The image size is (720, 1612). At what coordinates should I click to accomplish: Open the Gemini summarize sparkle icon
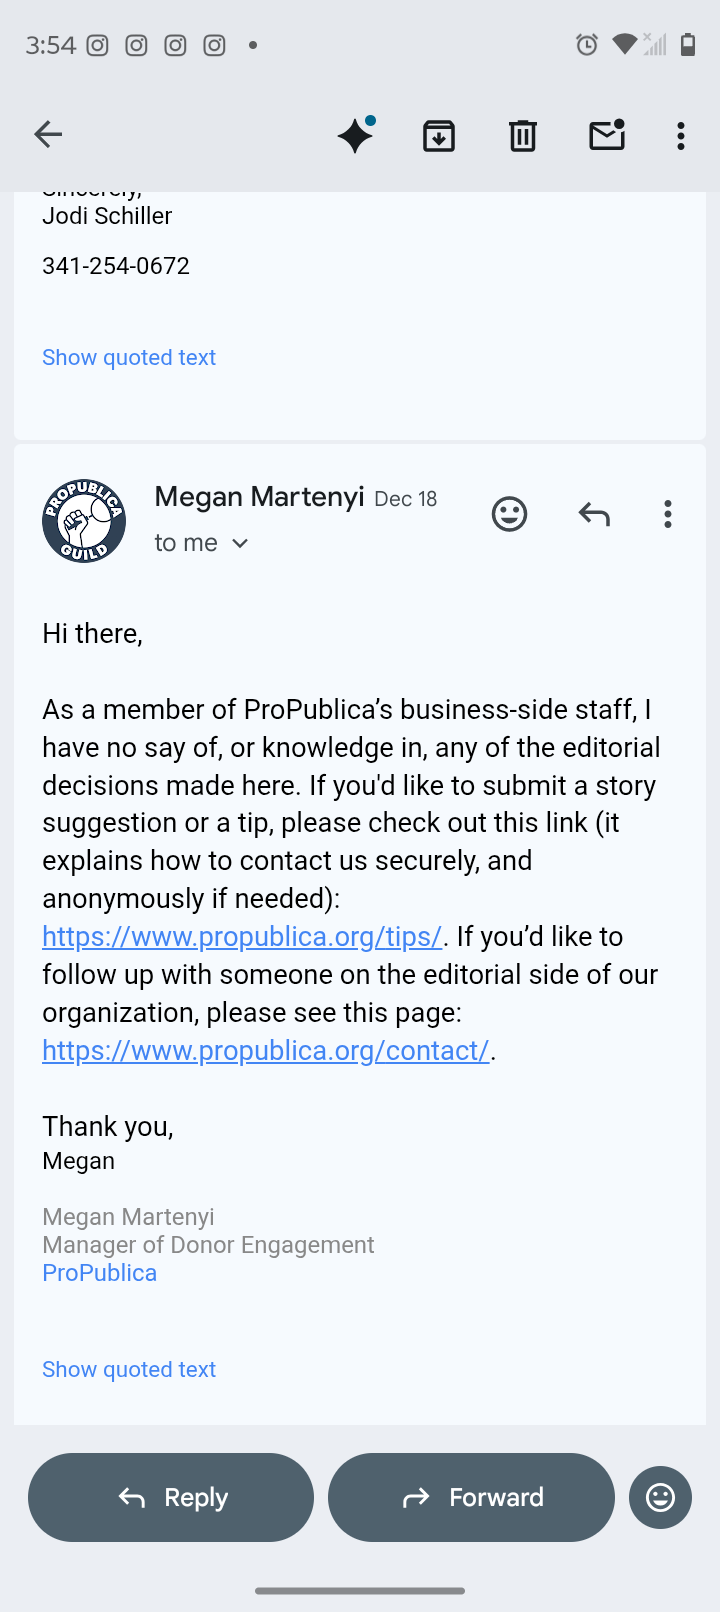[x=355, y=135]
